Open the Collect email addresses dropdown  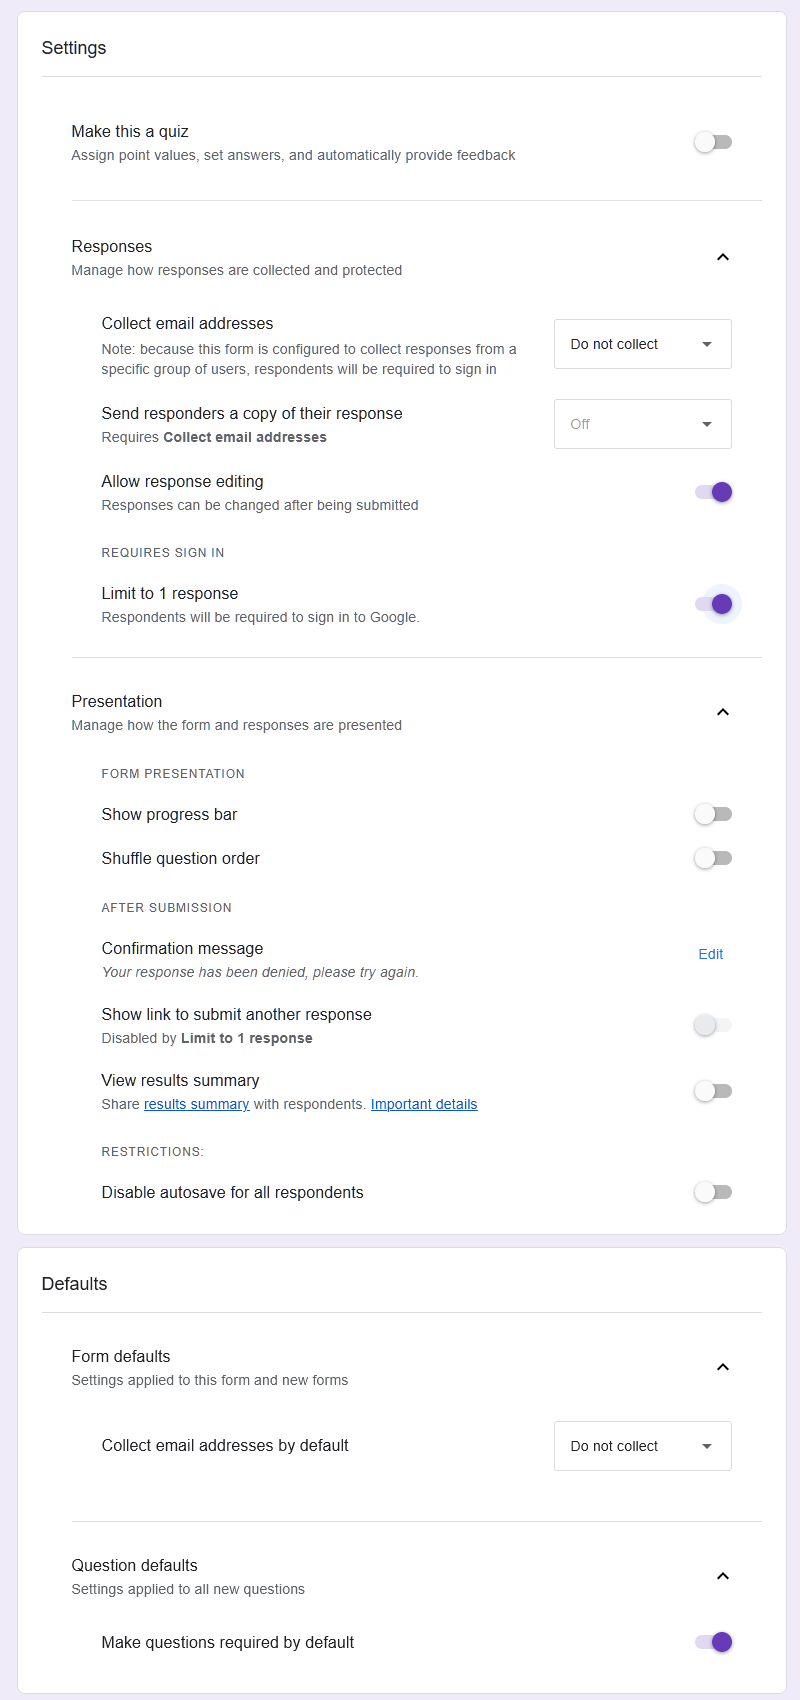(x=642, y=344)
